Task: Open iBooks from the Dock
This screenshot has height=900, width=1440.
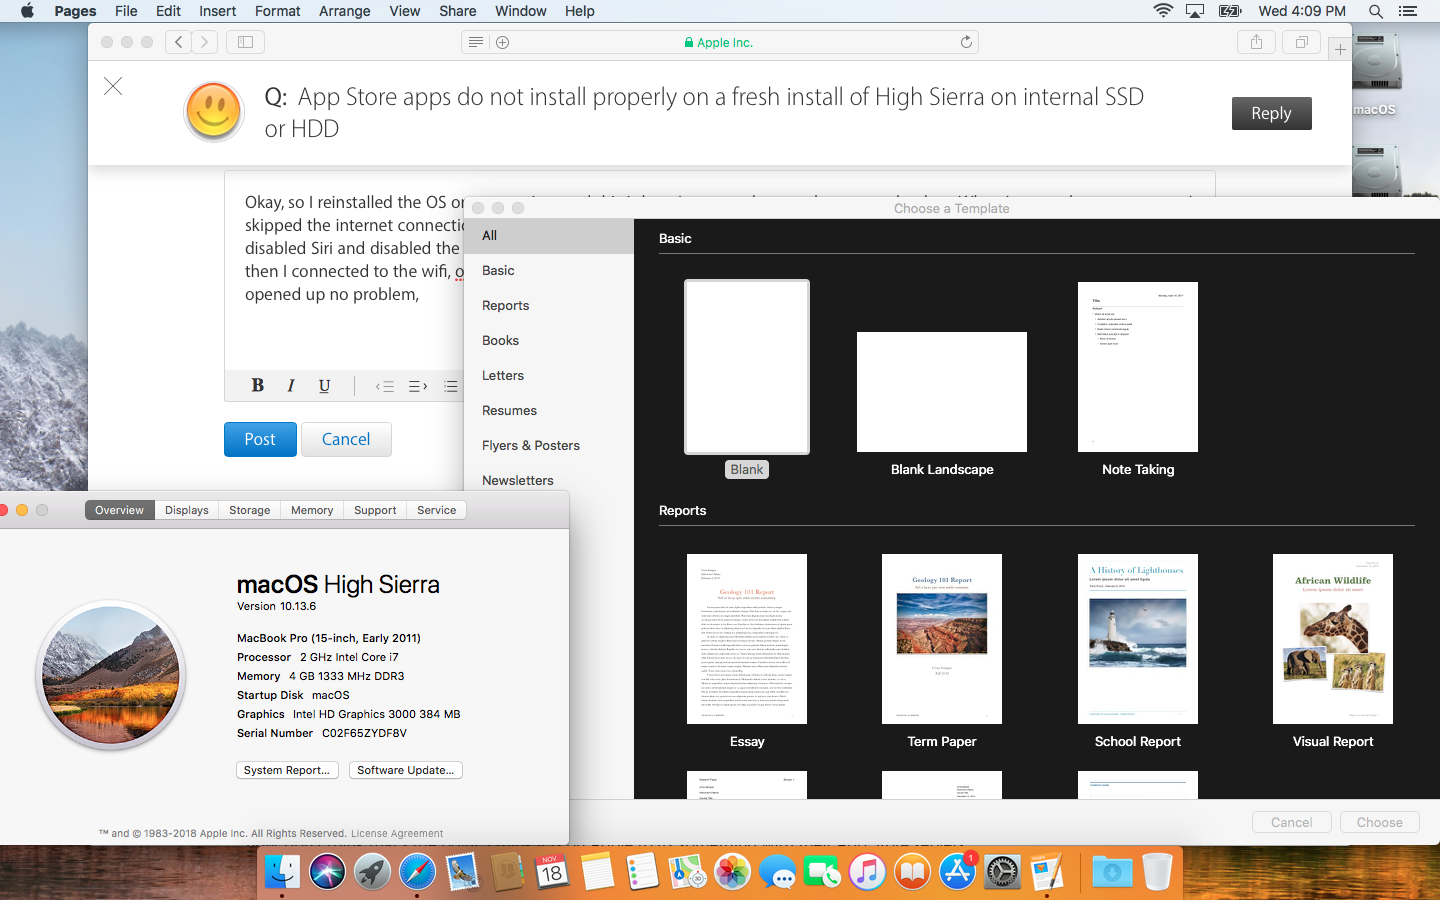Action: pyautogui.click(x=912, y=872)
